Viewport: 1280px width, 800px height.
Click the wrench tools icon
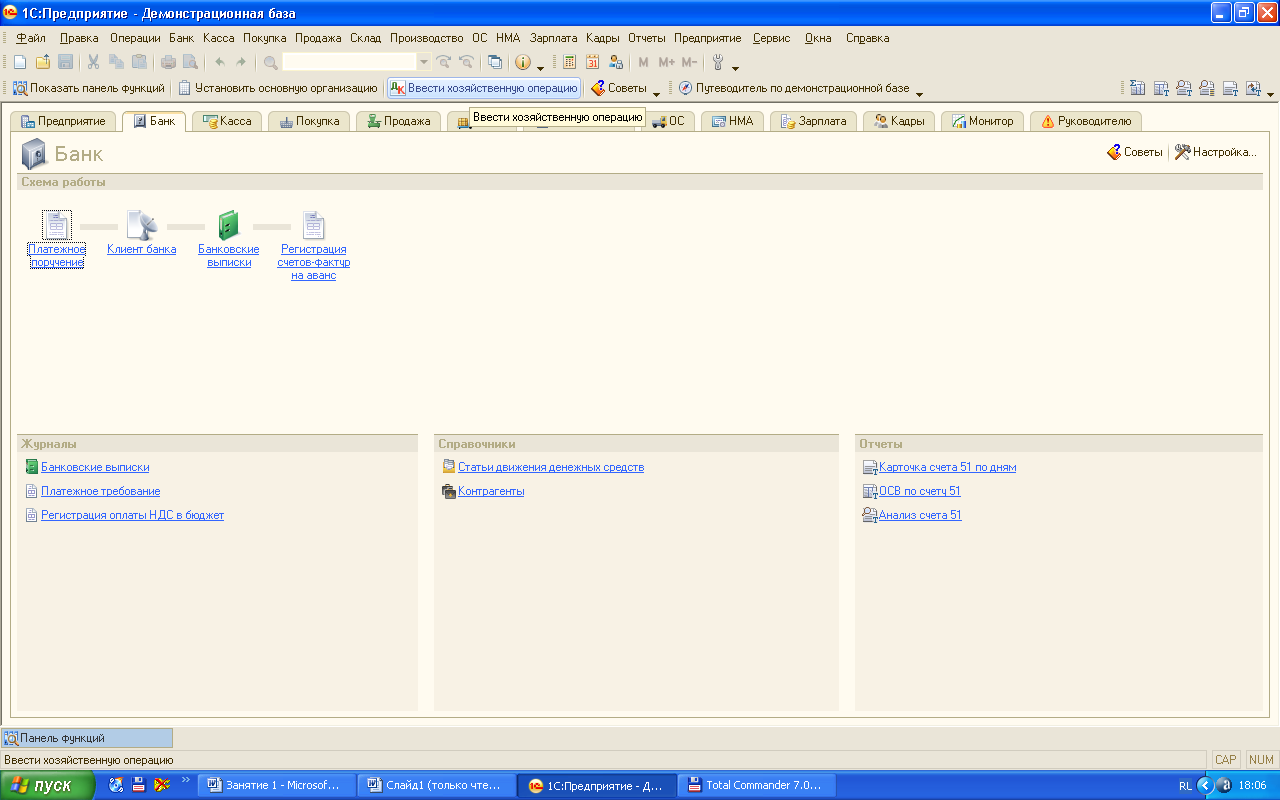tap(717, 62)
